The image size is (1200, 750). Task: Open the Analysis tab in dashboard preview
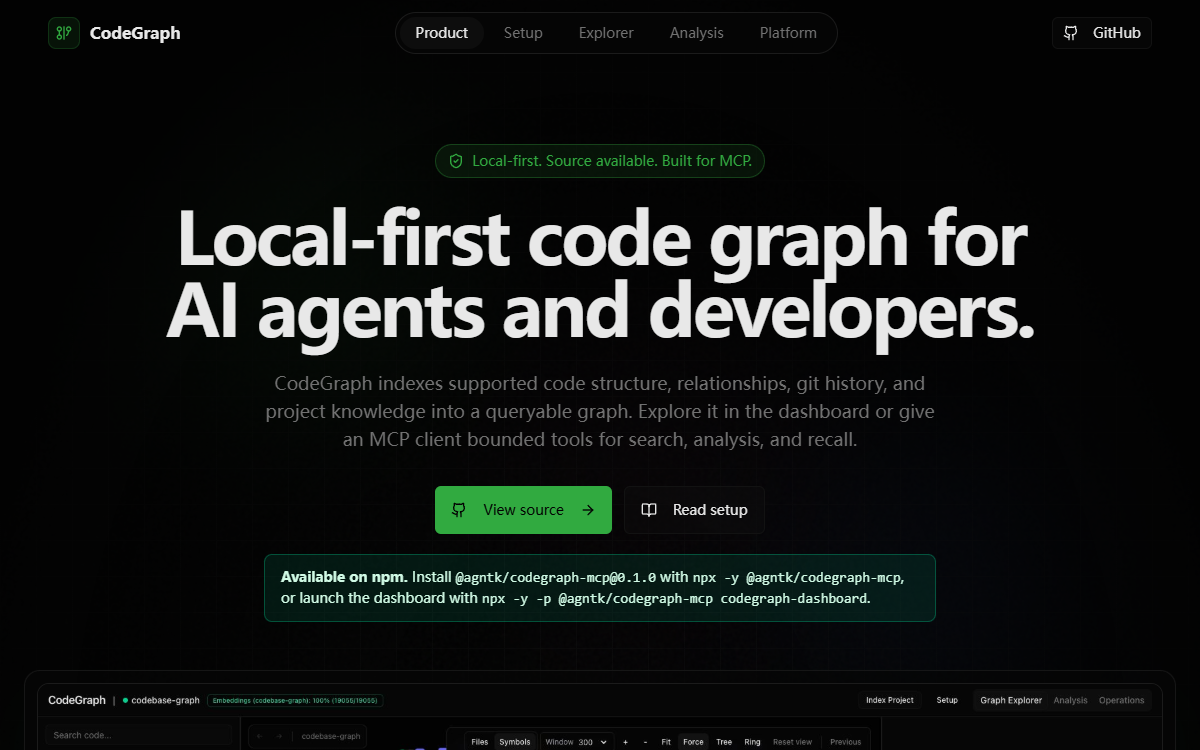tap(1070, 700)
